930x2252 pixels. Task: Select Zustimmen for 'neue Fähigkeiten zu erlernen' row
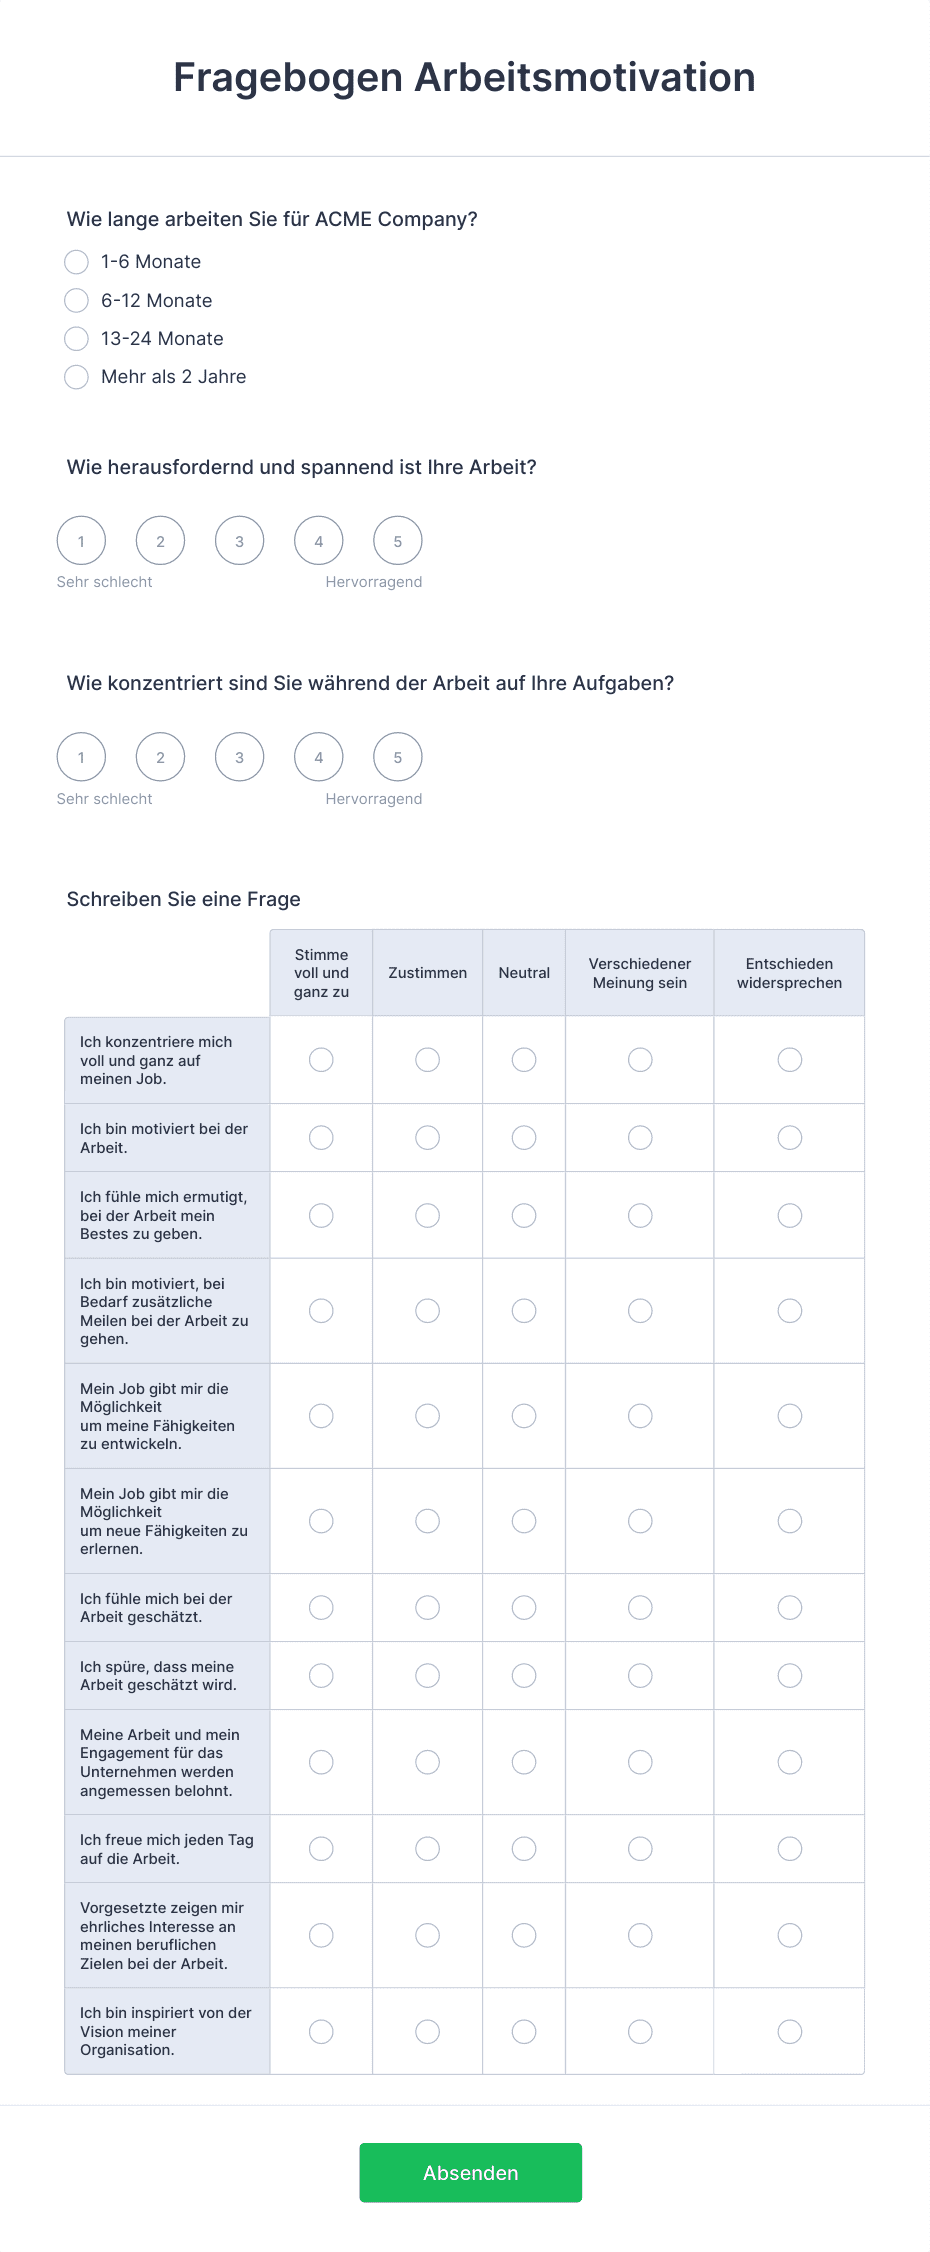[428, 1521]
